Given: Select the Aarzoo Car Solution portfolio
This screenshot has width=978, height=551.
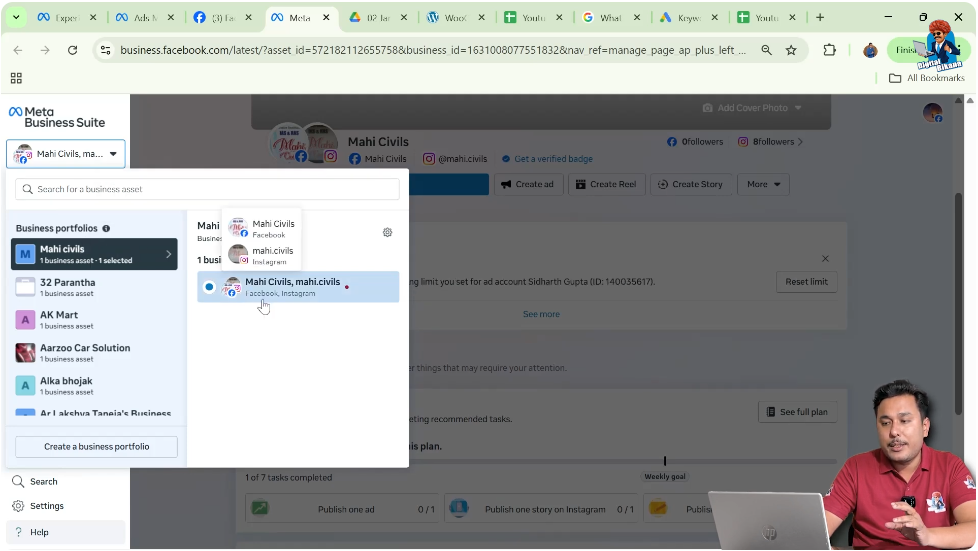Looking at the screenshot, I should [94, 353].
